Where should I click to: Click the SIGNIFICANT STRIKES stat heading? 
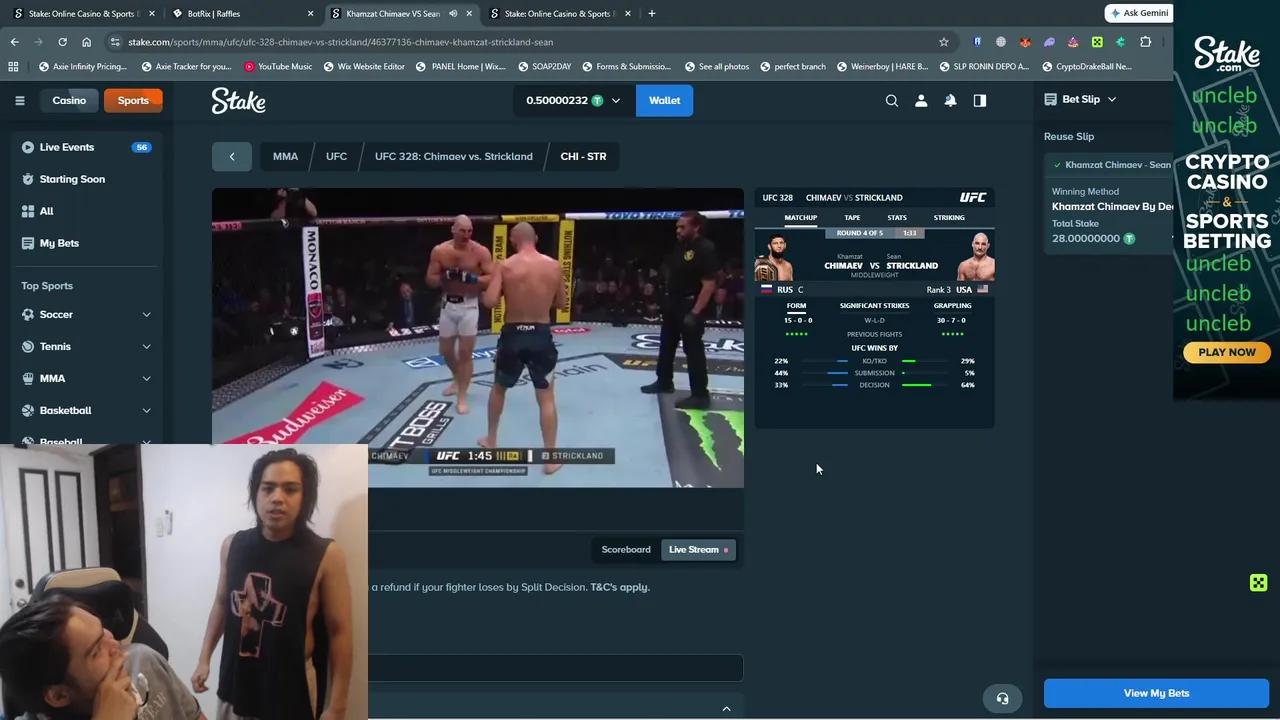click(x=874, y=306)
